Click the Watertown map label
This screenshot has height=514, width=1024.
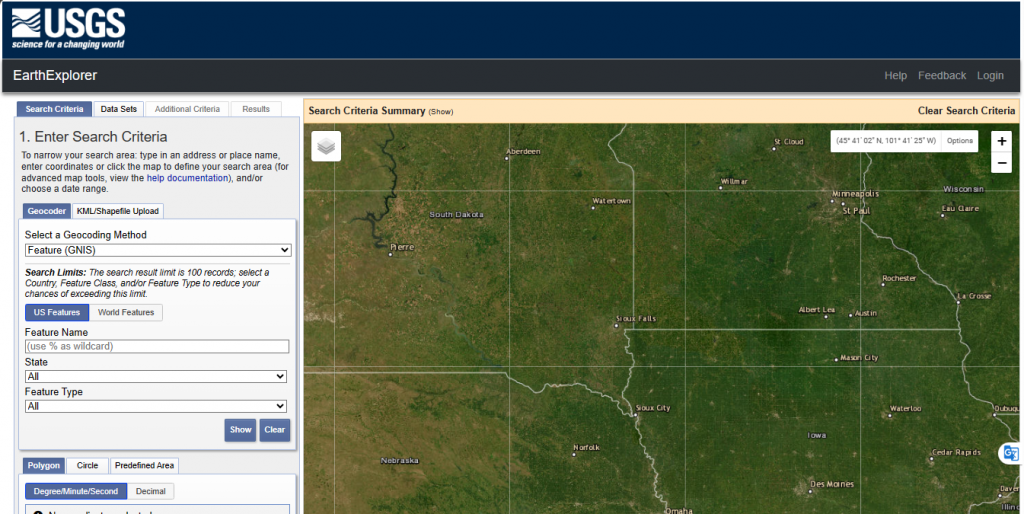coord(611,201)
